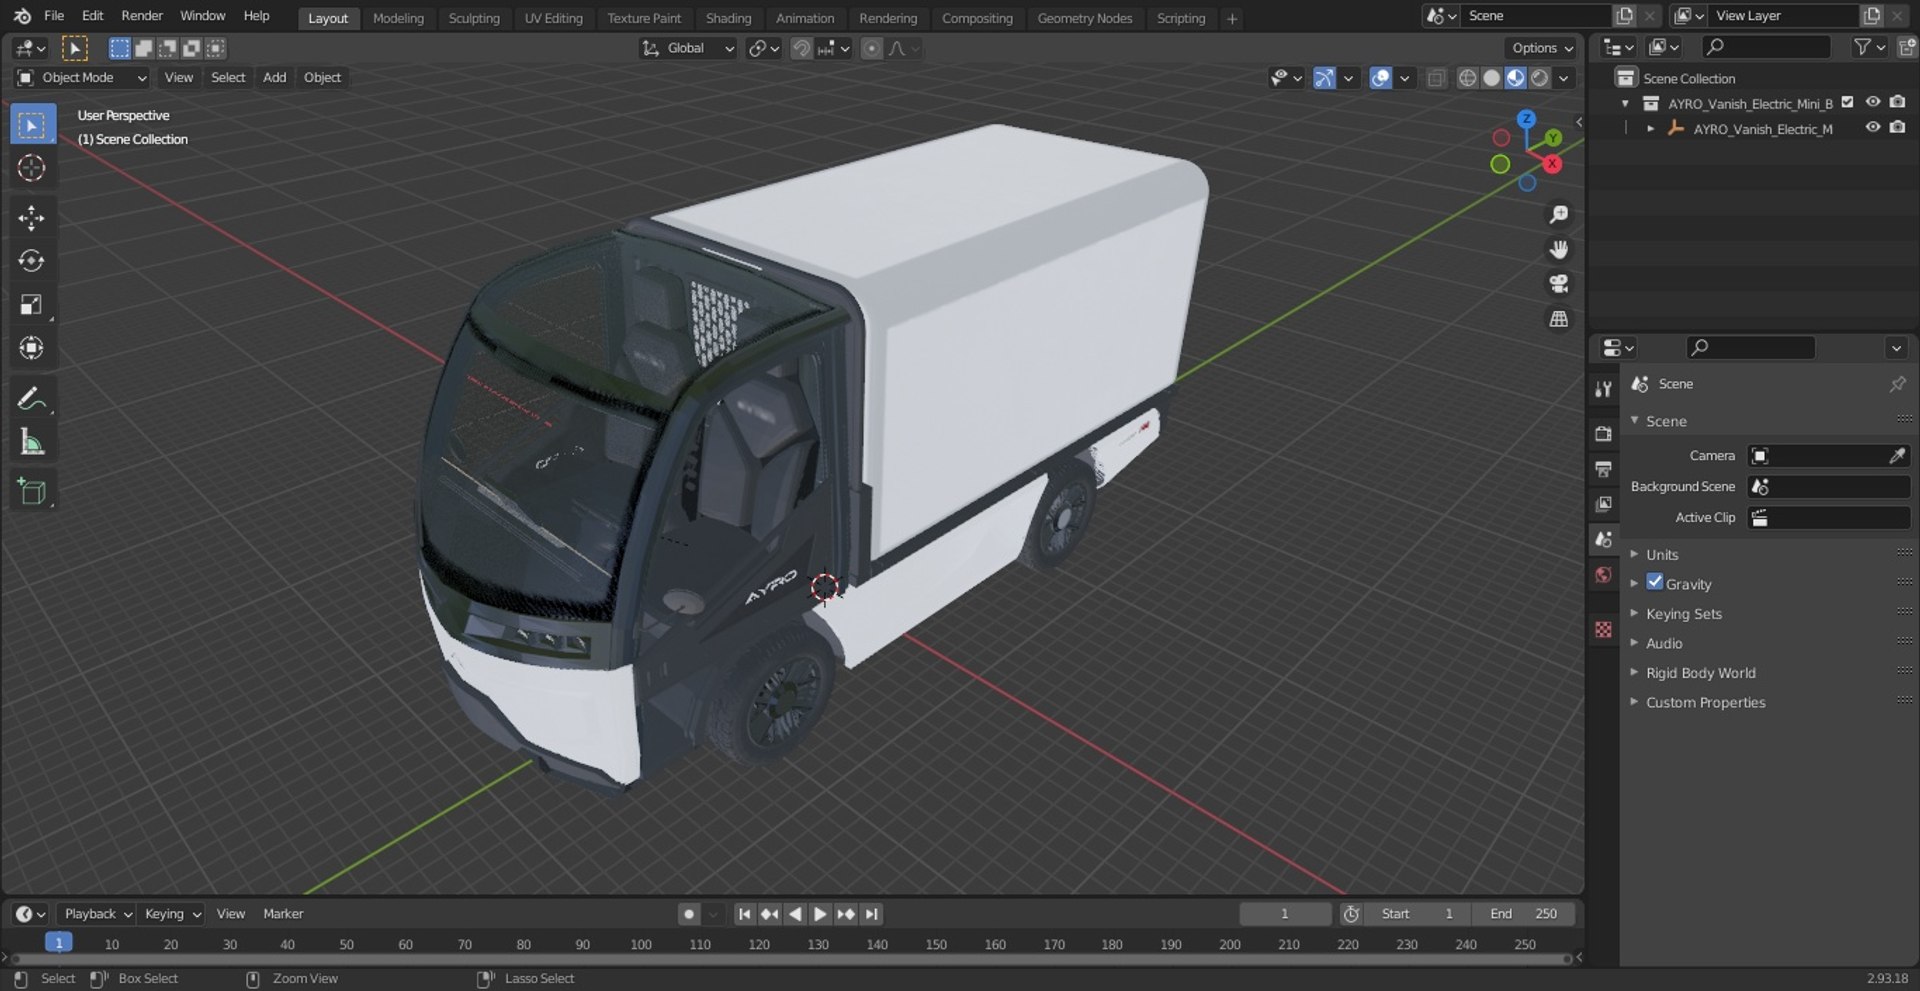Image resolution: width=1920 pixels, height=991 pixels.
Task: Click the zoom viewport magnifier icon
Action: click(x=1558, y=215)
